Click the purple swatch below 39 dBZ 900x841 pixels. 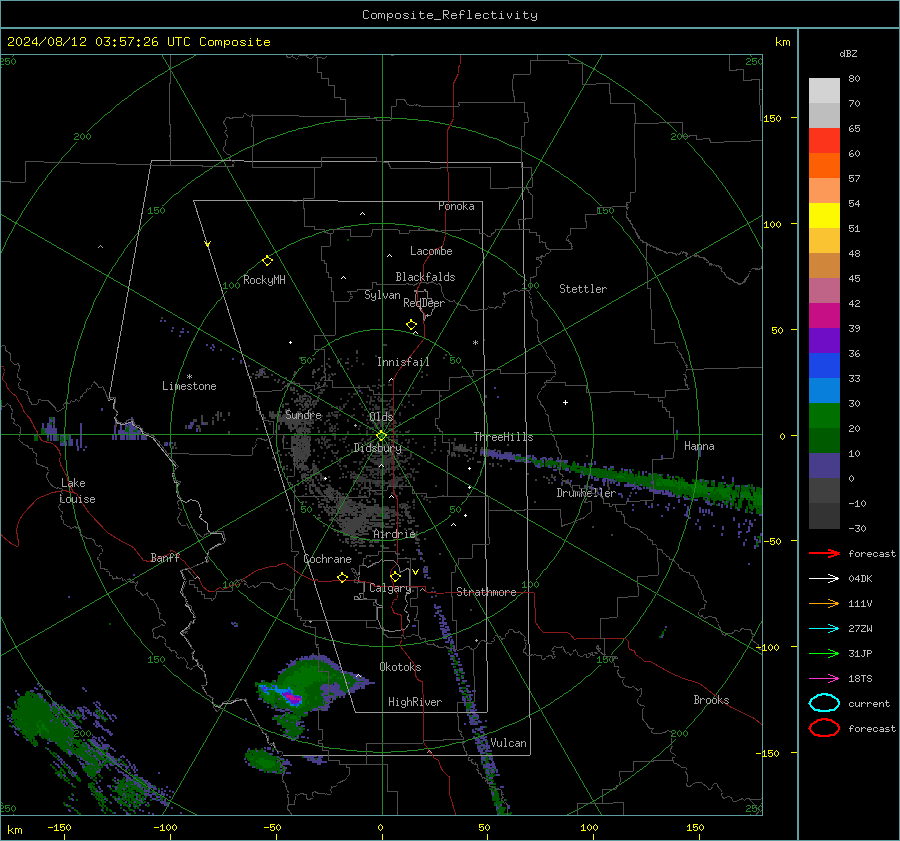824,341
